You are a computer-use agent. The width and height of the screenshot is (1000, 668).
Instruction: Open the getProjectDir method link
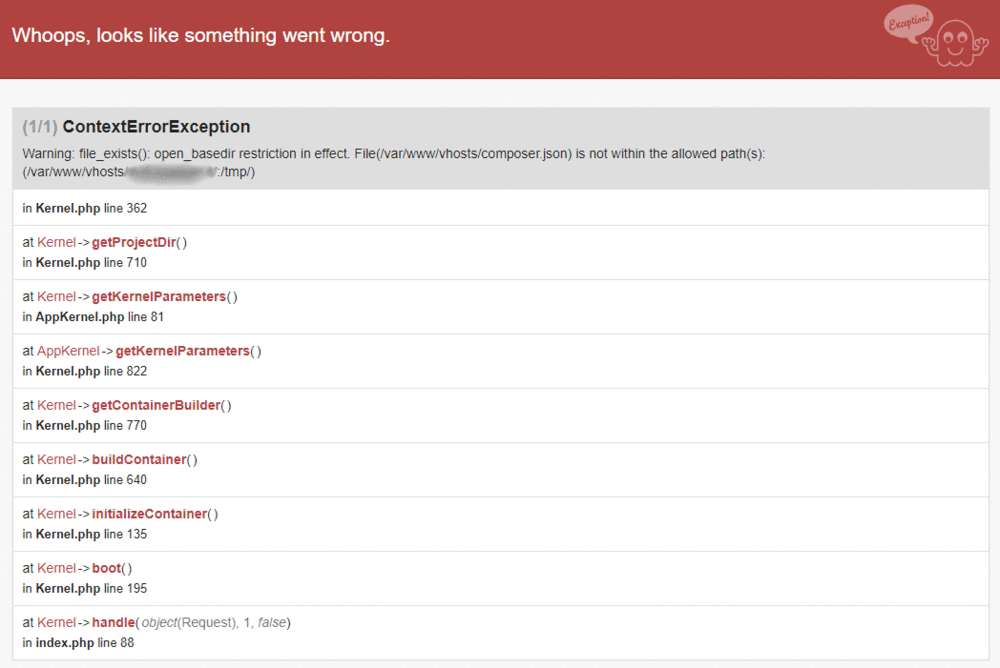[x=134, y=242]
